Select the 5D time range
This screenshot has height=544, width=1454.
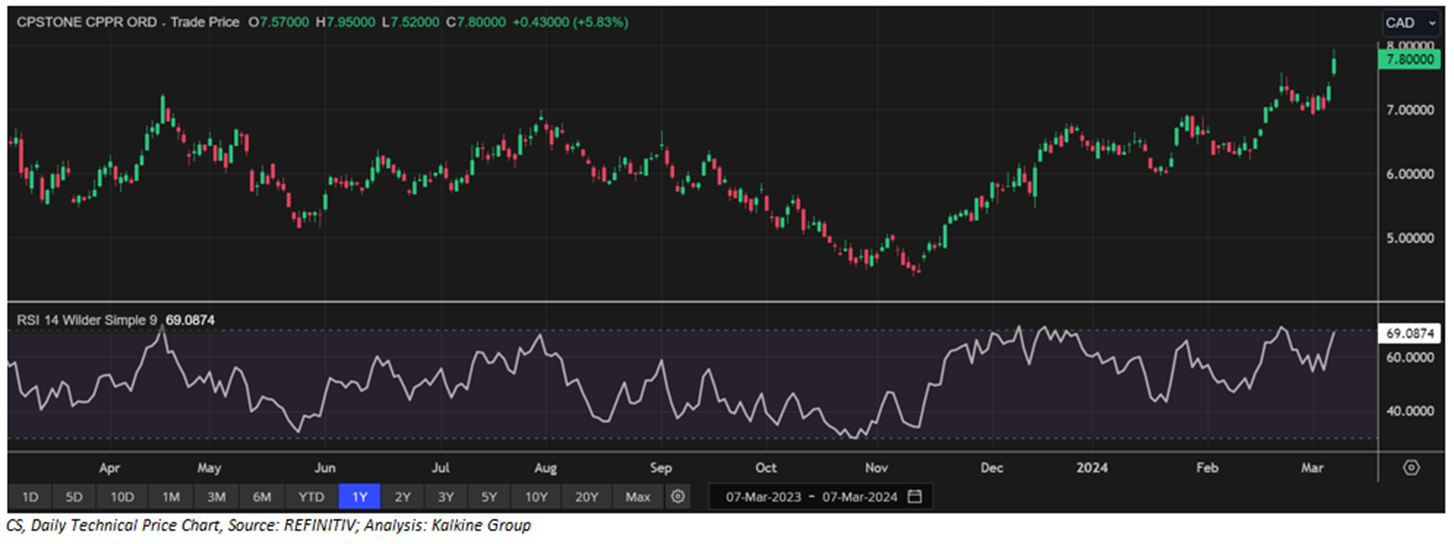click(76, 497)
